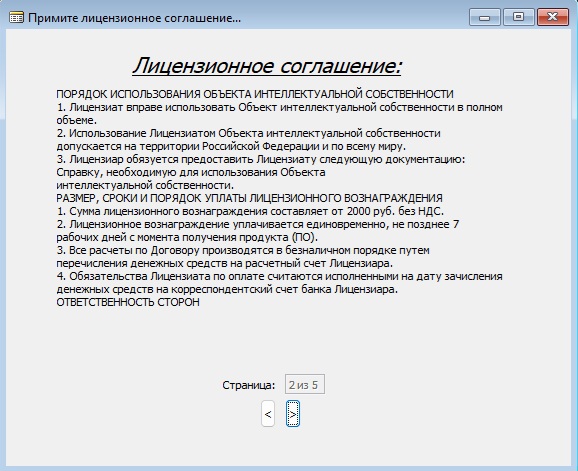Click the line about корреспондентский счет банка
This screenshot has height=471, width=578.
pyautogui.click(x=227, y=289)
